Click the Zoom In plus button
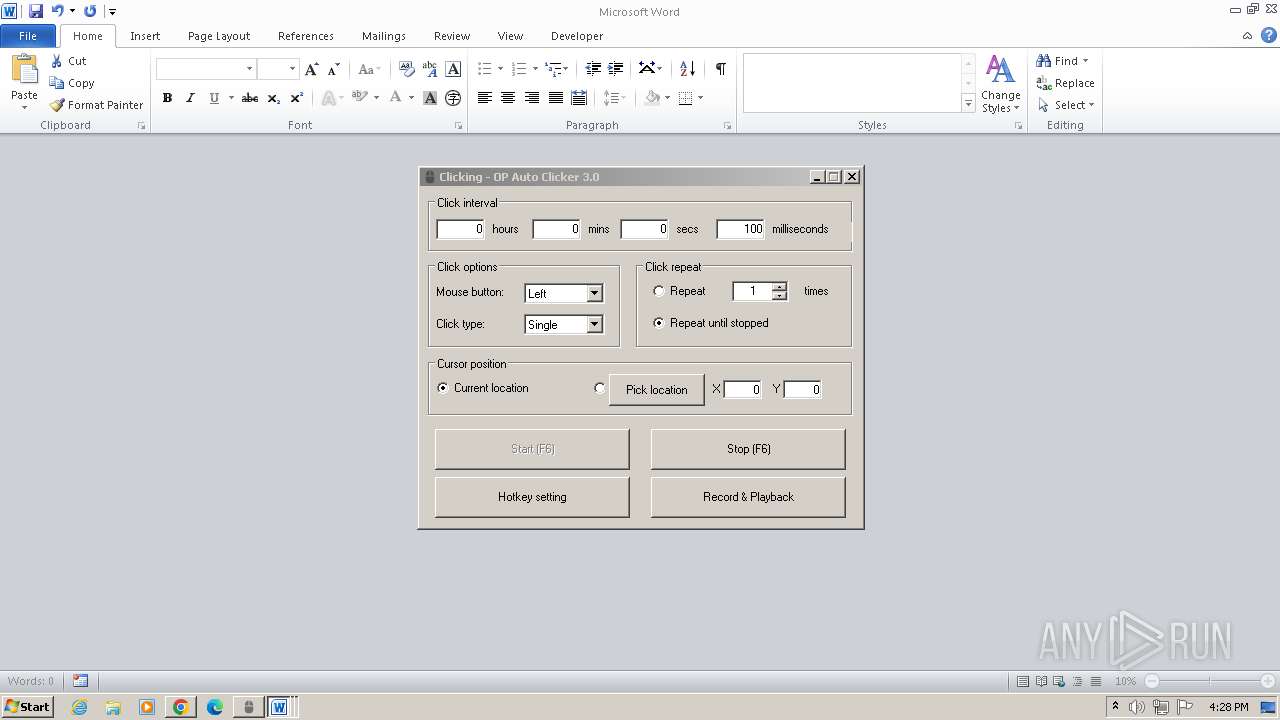Screen dimensions: 1280x720 [1267, 681]
